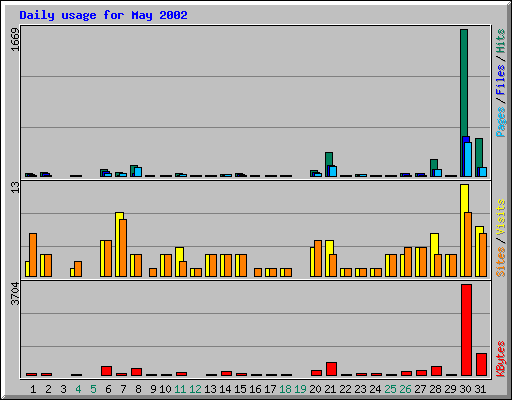Image resolution: width=512 pixels, height=400 pixels.
Task: Click day 11 on the x-axis
Action: click(x=180, y=389)
